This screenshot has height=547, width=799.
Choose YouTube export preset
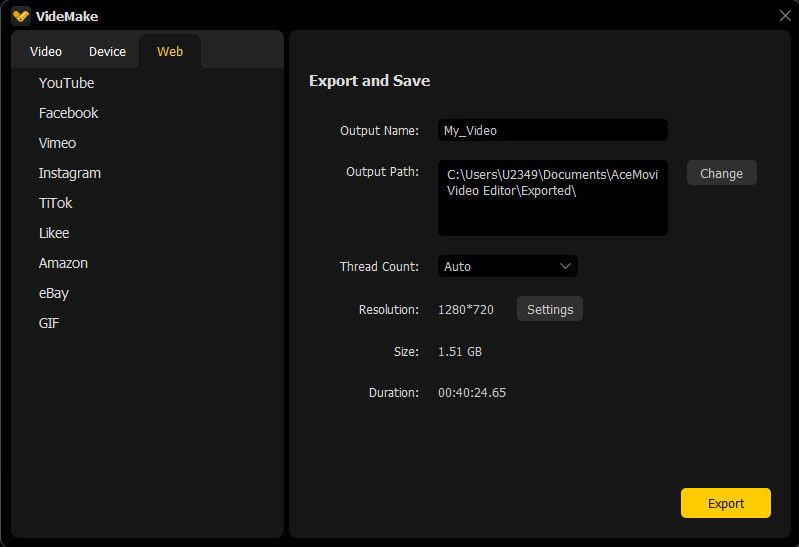(67, 83)
